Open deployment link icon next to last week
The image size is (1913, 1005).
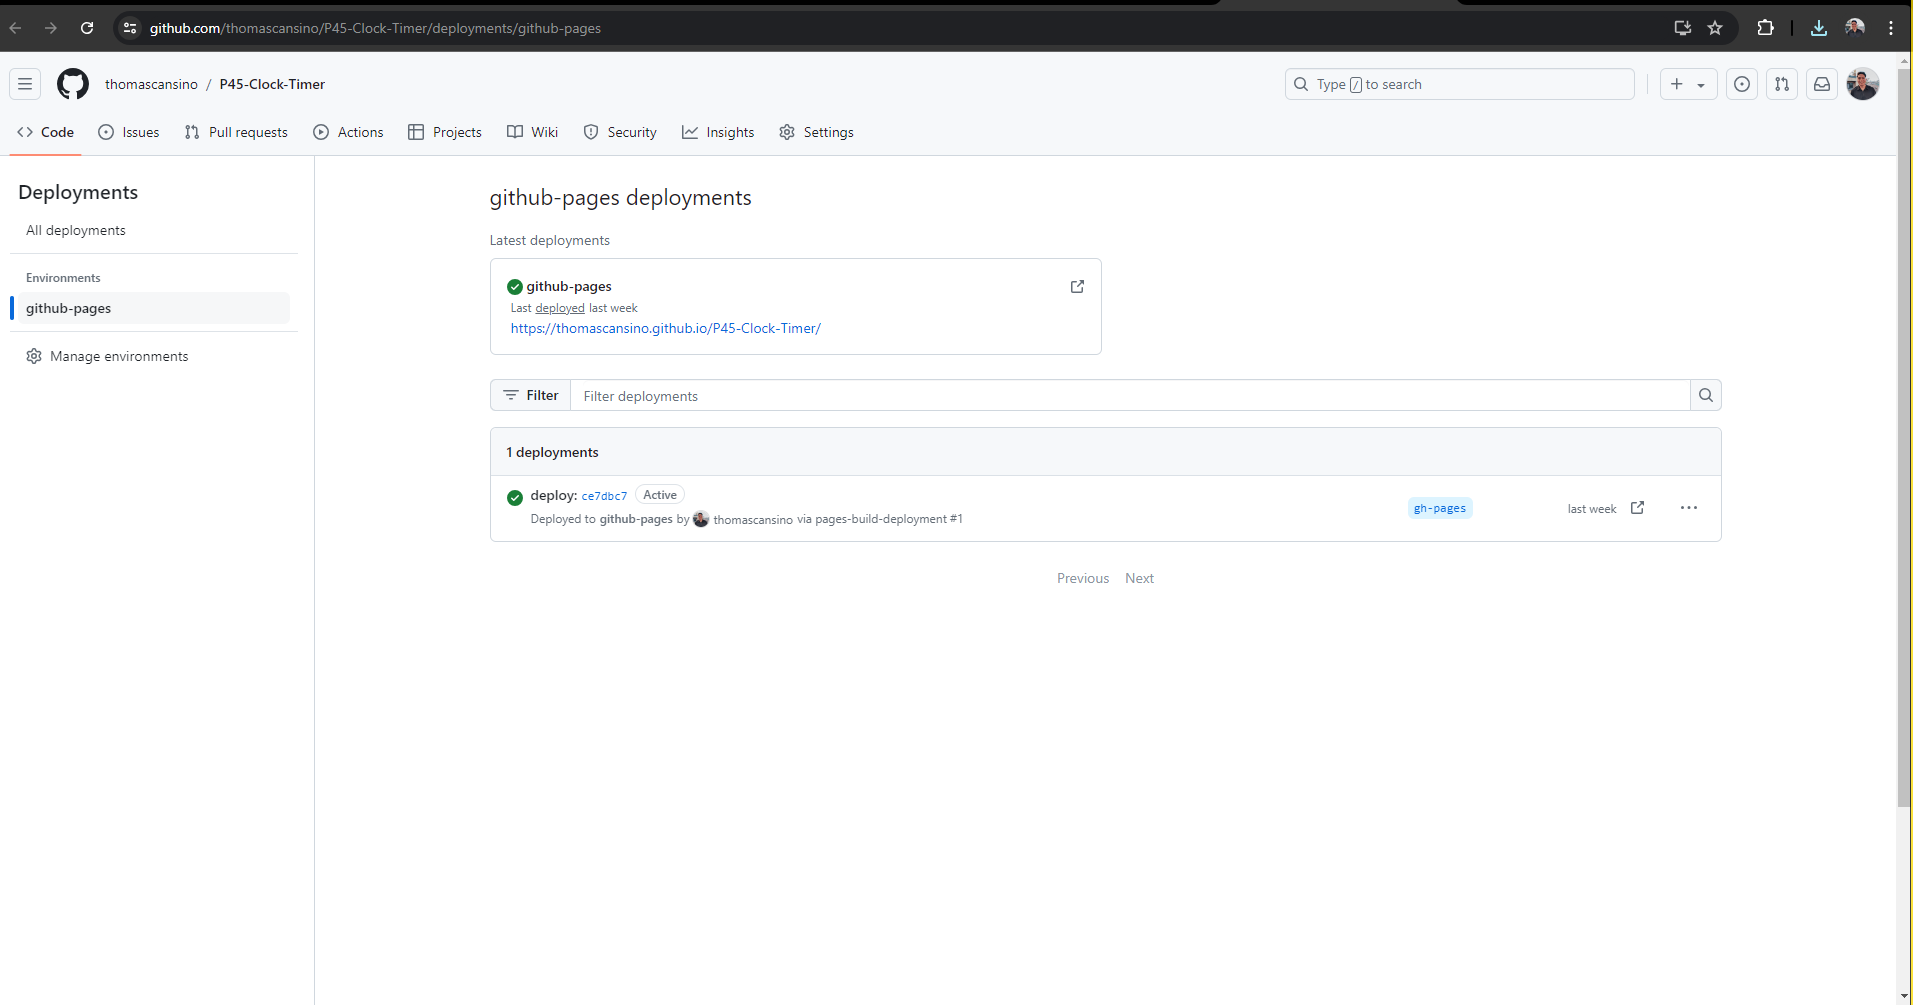pos(1637,508)
